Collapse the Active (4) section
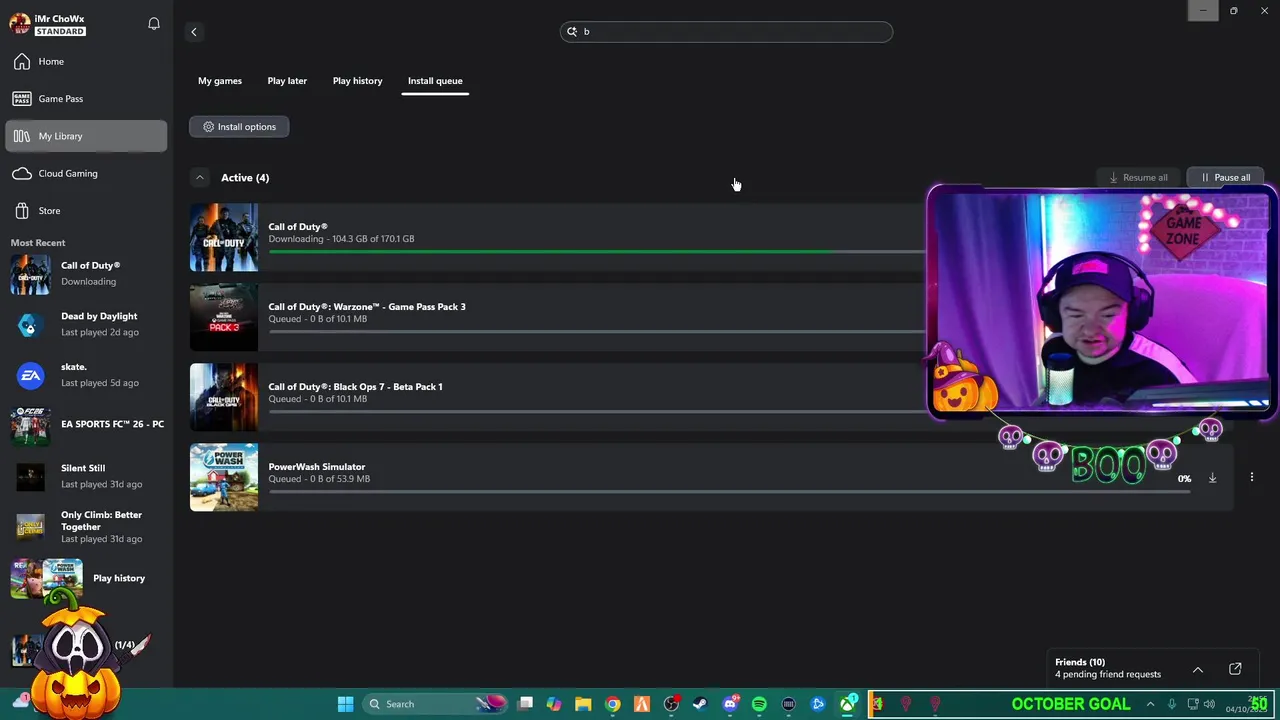The width and height of the screenshot is (1280, 720). pos(200,178)
